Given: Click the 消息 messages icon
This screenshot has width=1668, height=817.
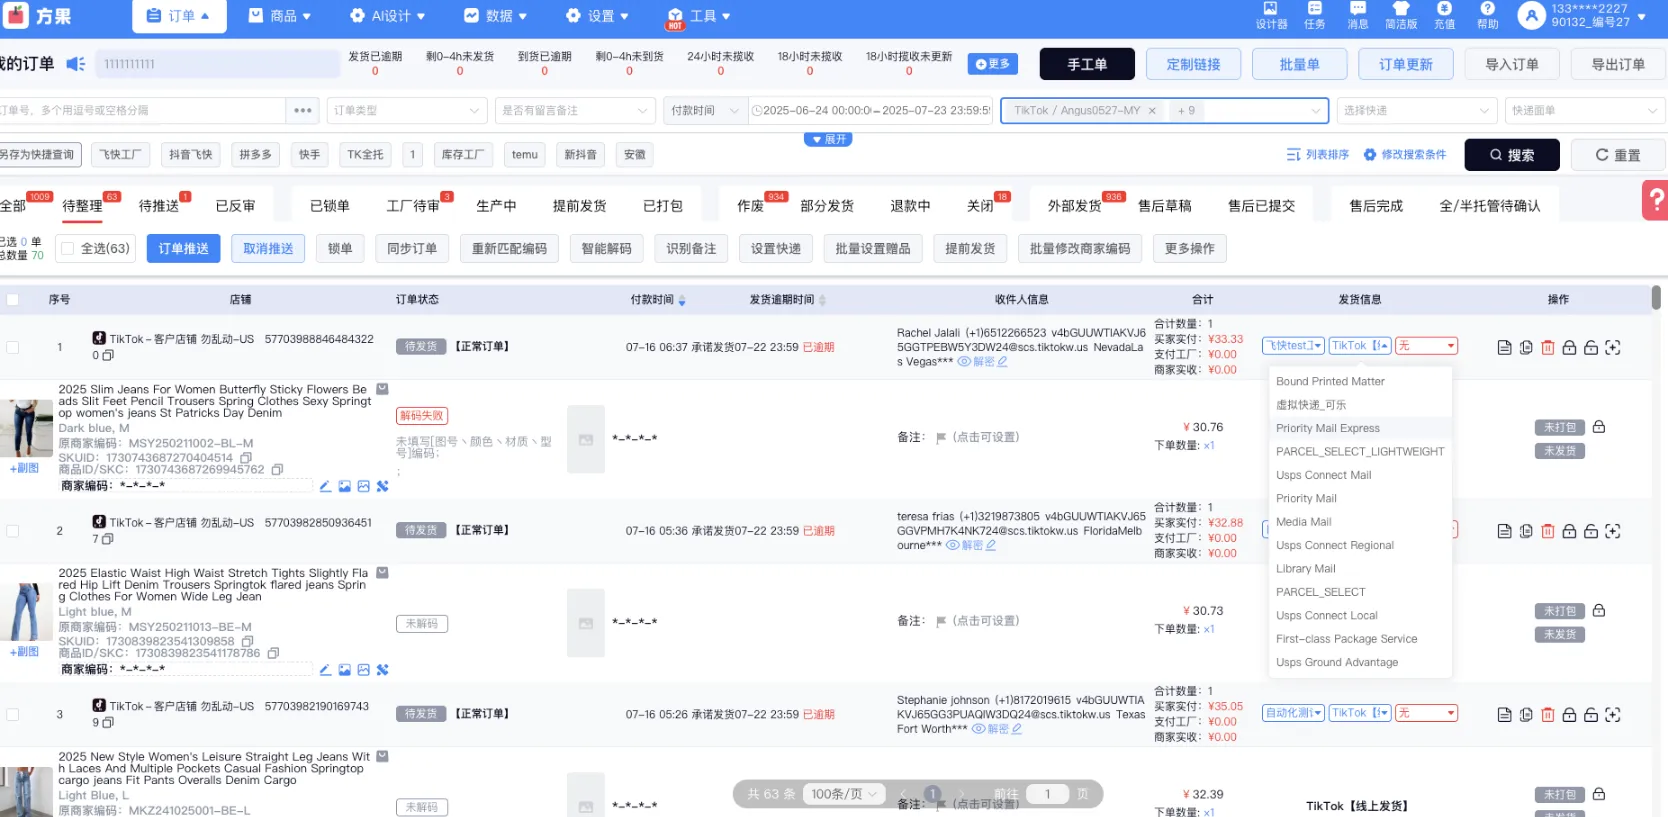Looking at the screenshot, I should tap(1357, 15).
